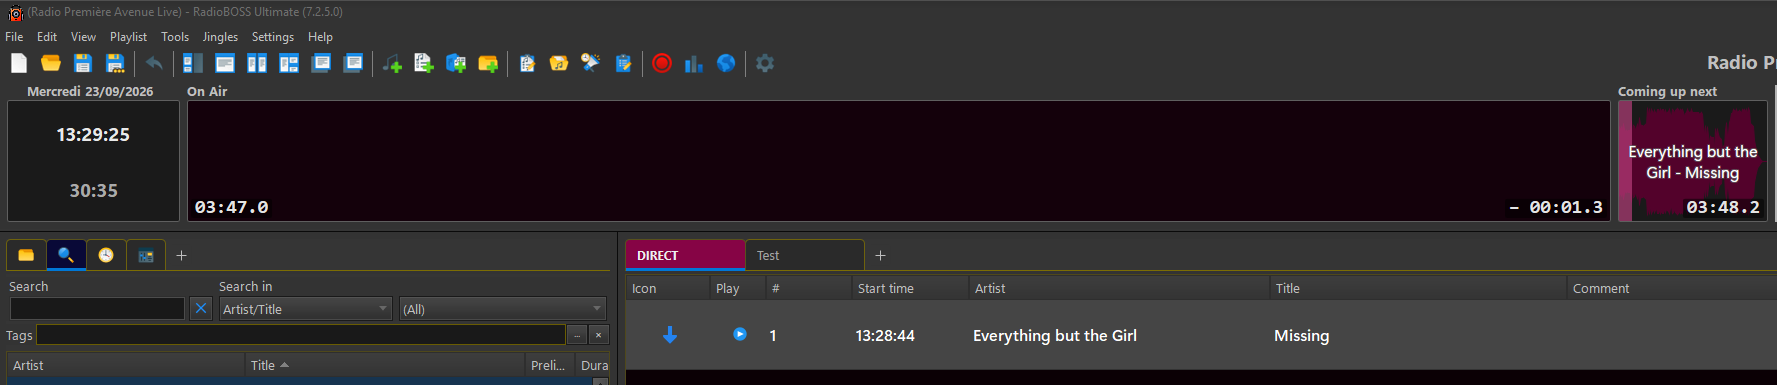Click the Tags browse ellipsis button

click(577, 335)
